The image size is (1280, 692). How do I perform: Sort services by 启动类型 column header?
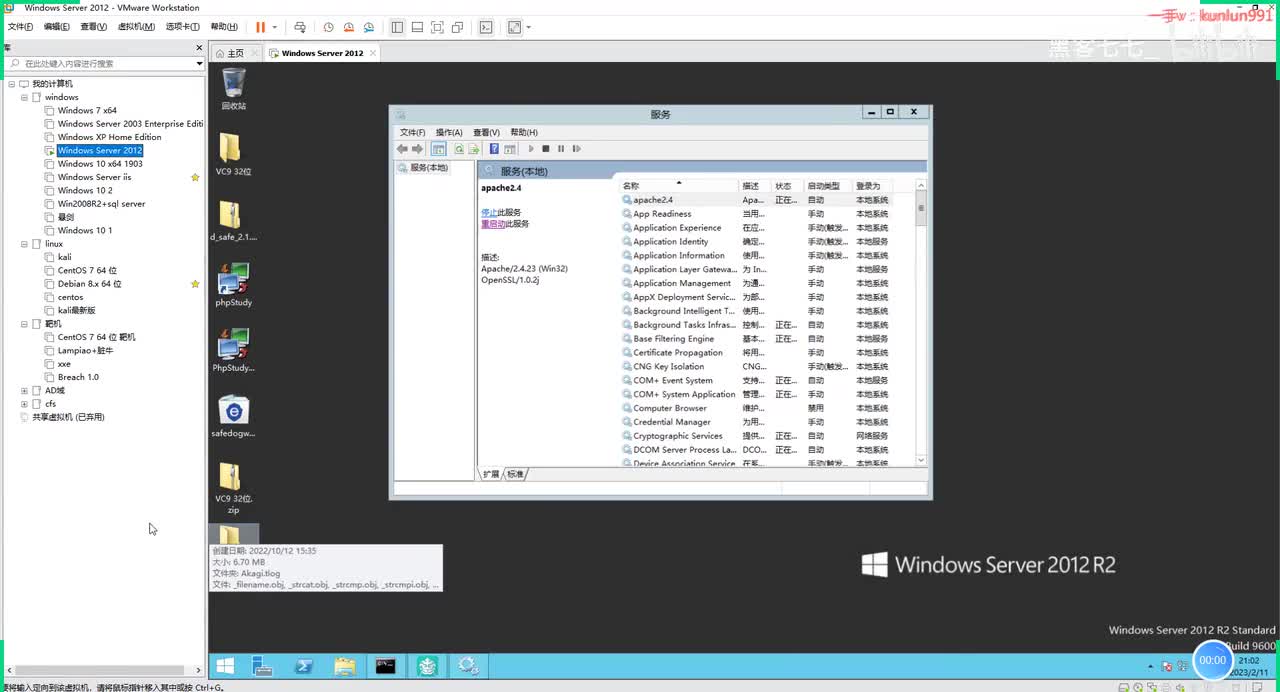click(x=828, y=186)
